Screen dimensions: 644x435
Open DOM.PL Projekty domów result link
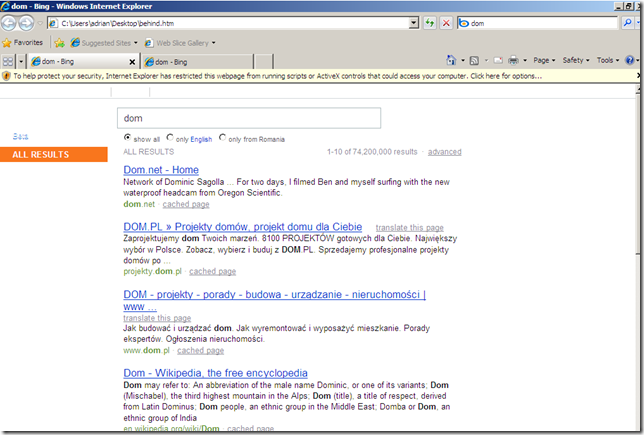coord(243,227)
